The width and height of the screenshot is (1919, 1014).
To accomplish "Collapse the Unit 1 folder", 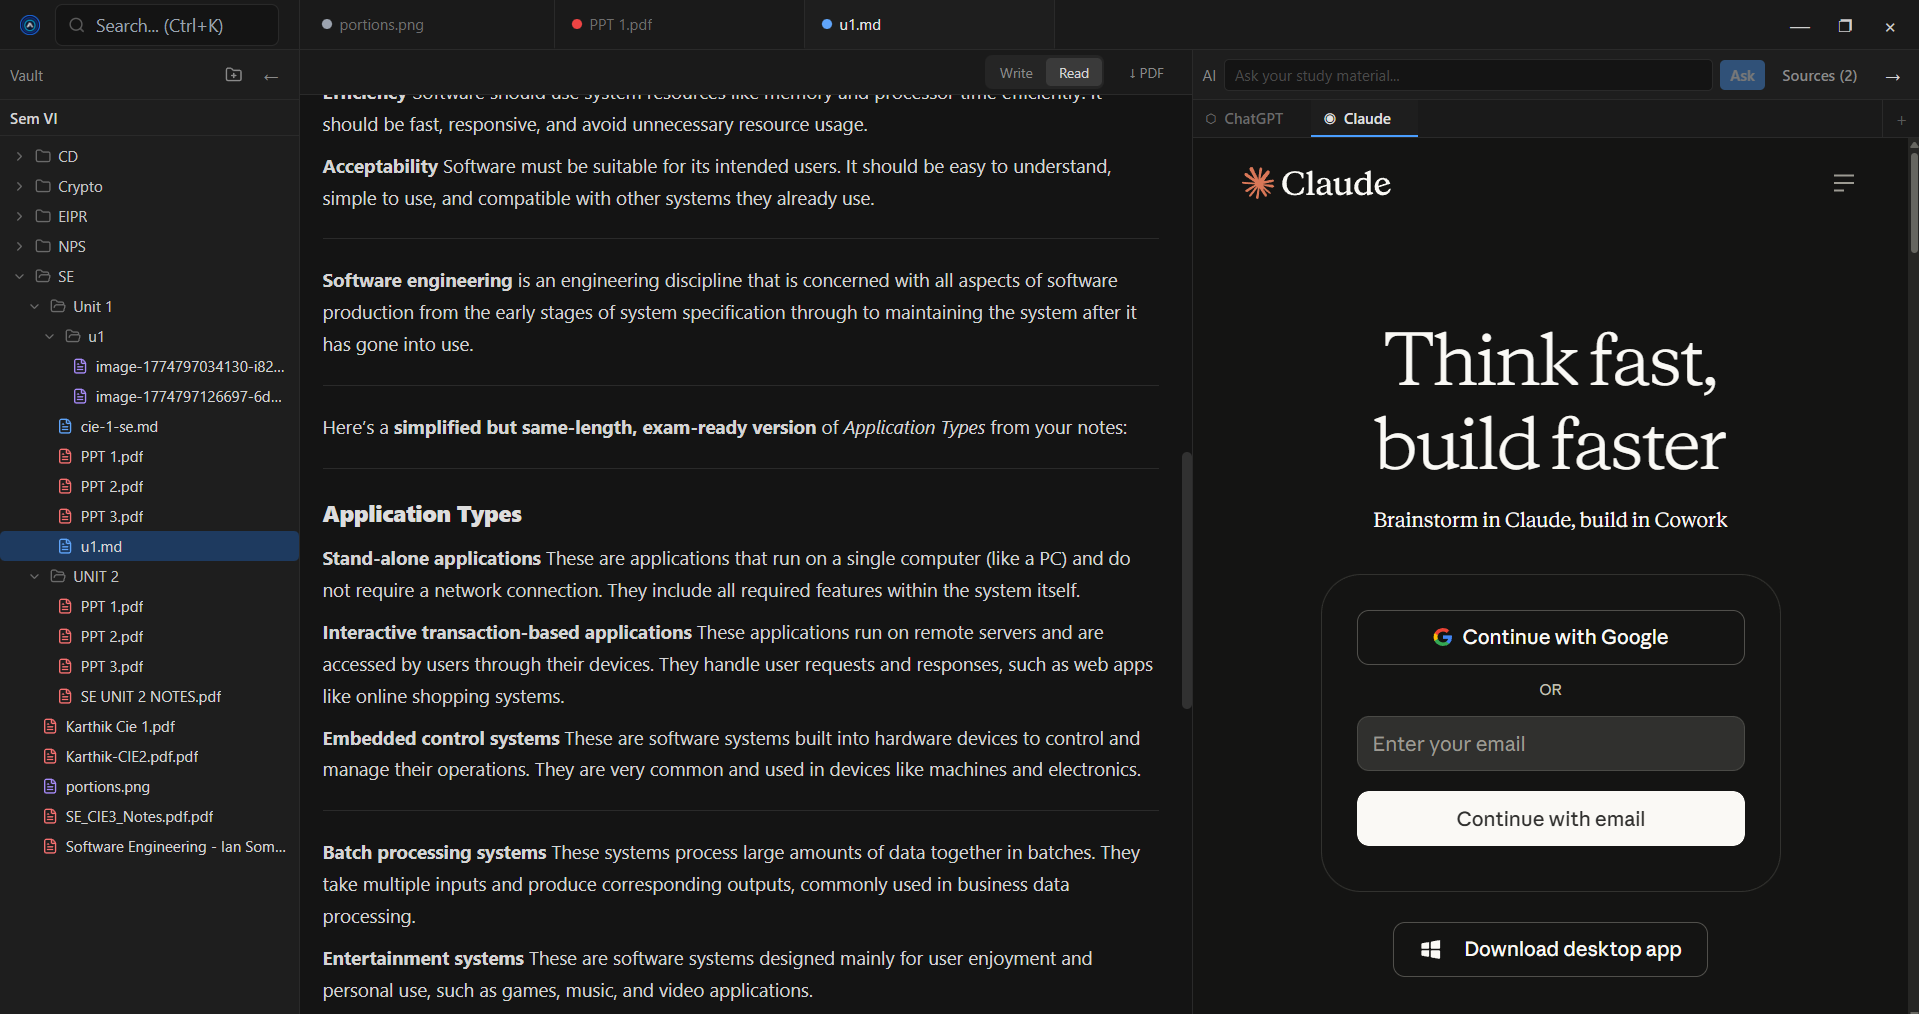I will point(34,306).
